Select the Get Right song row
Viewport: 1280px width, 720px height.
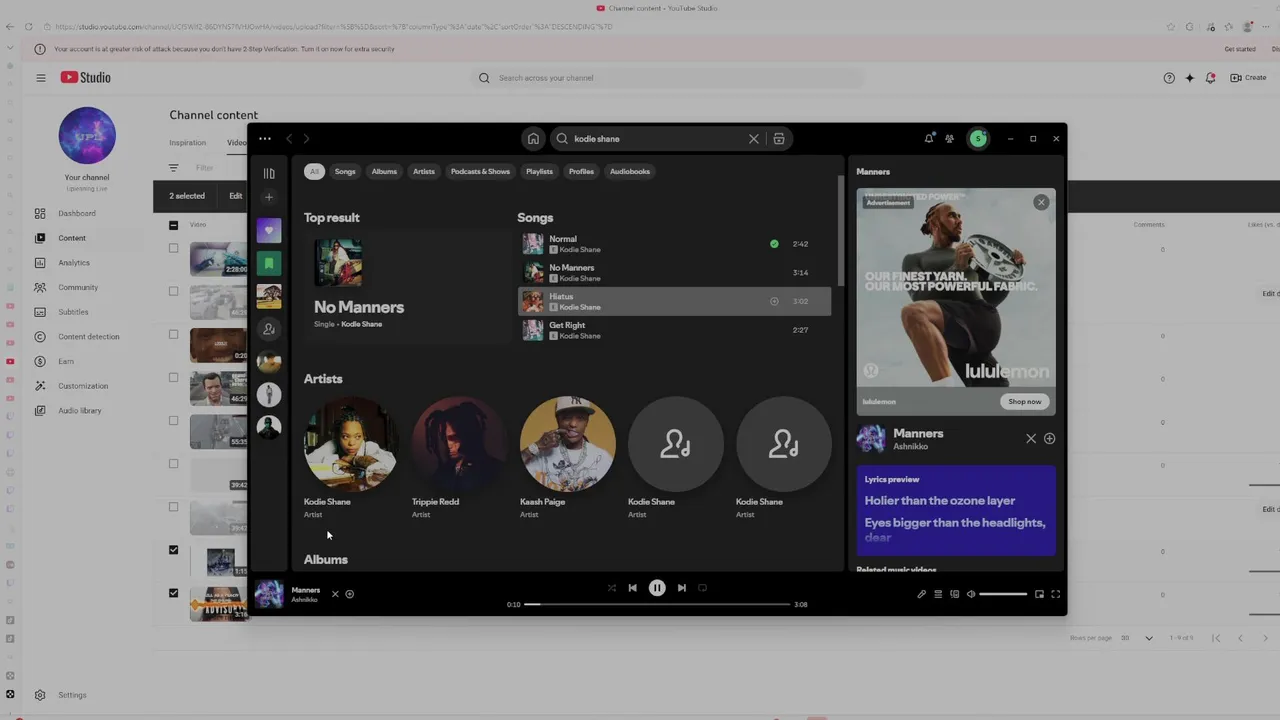(674, 330)
